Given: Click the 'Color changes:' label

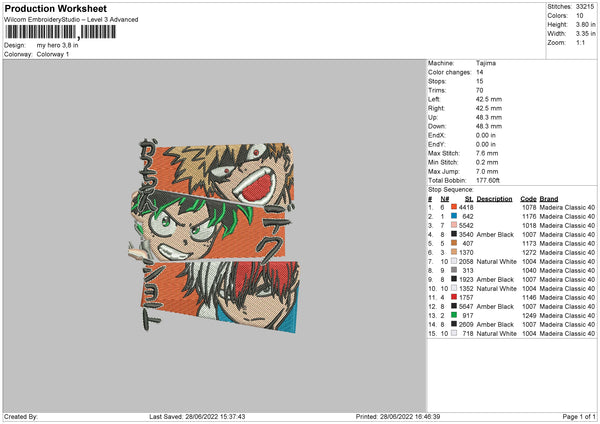Looking at the screenshot, I should click(450, 72).
